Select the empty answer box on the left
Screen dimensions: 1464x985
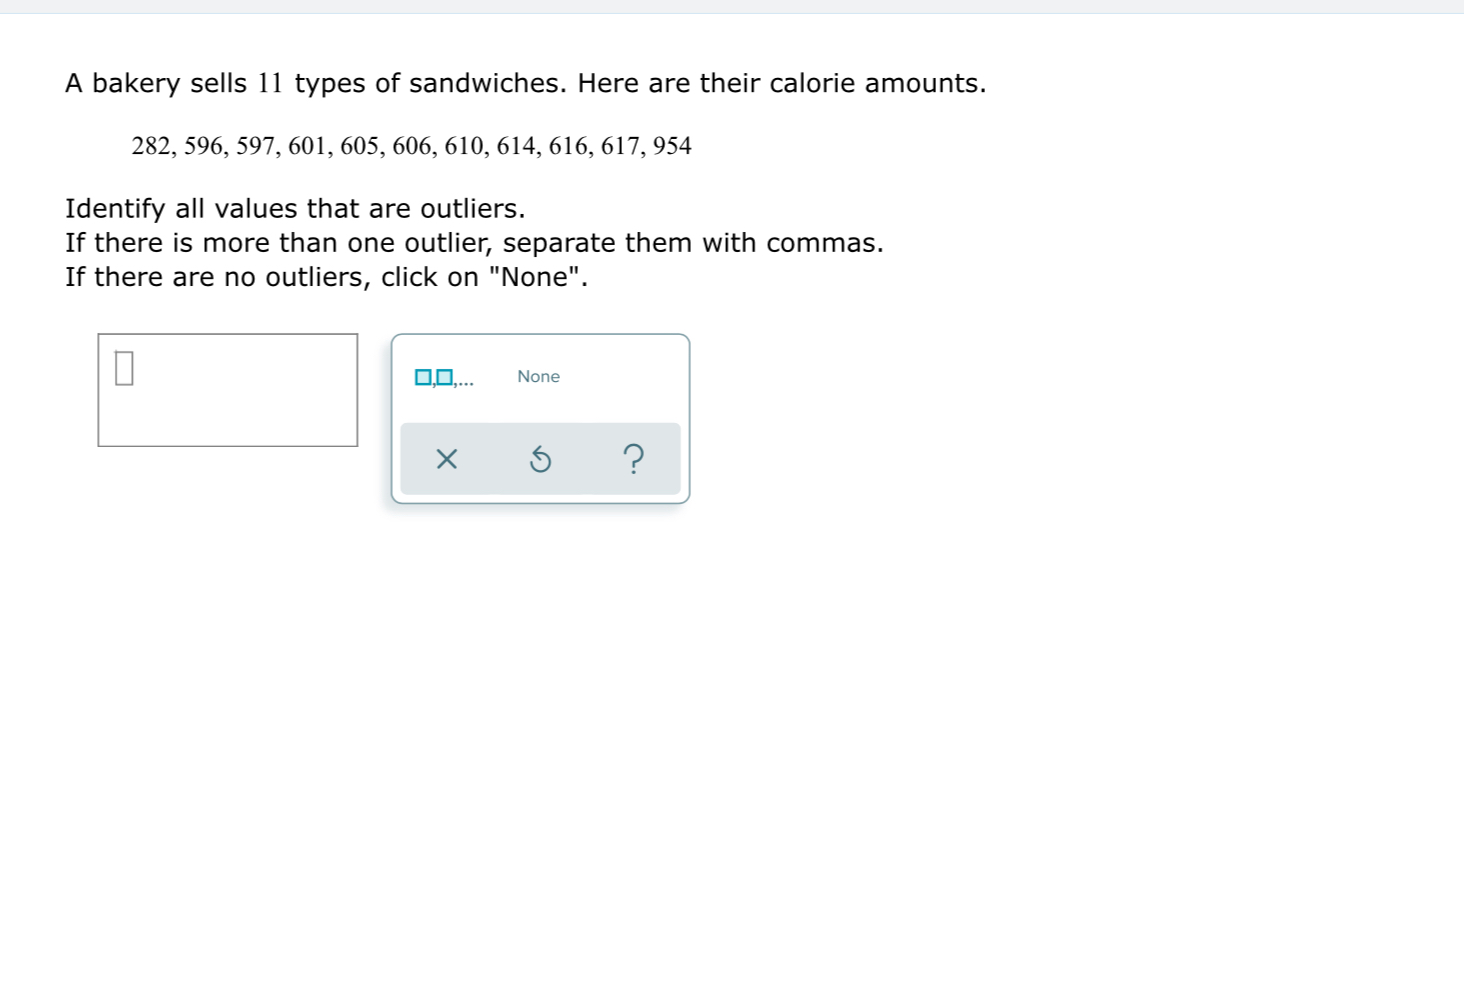click(x=228, y=388)
